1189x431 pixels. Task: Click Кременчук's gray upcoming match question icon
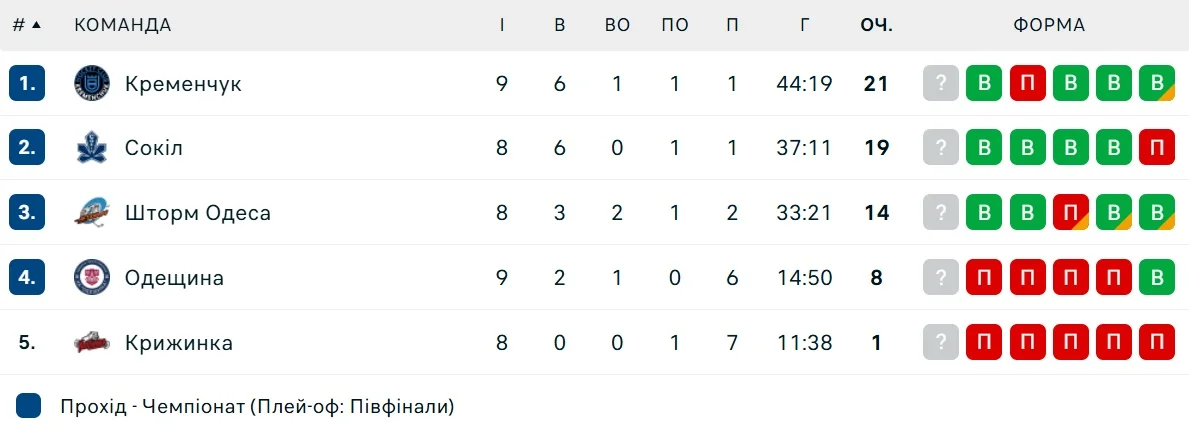(x=940, y=84)
